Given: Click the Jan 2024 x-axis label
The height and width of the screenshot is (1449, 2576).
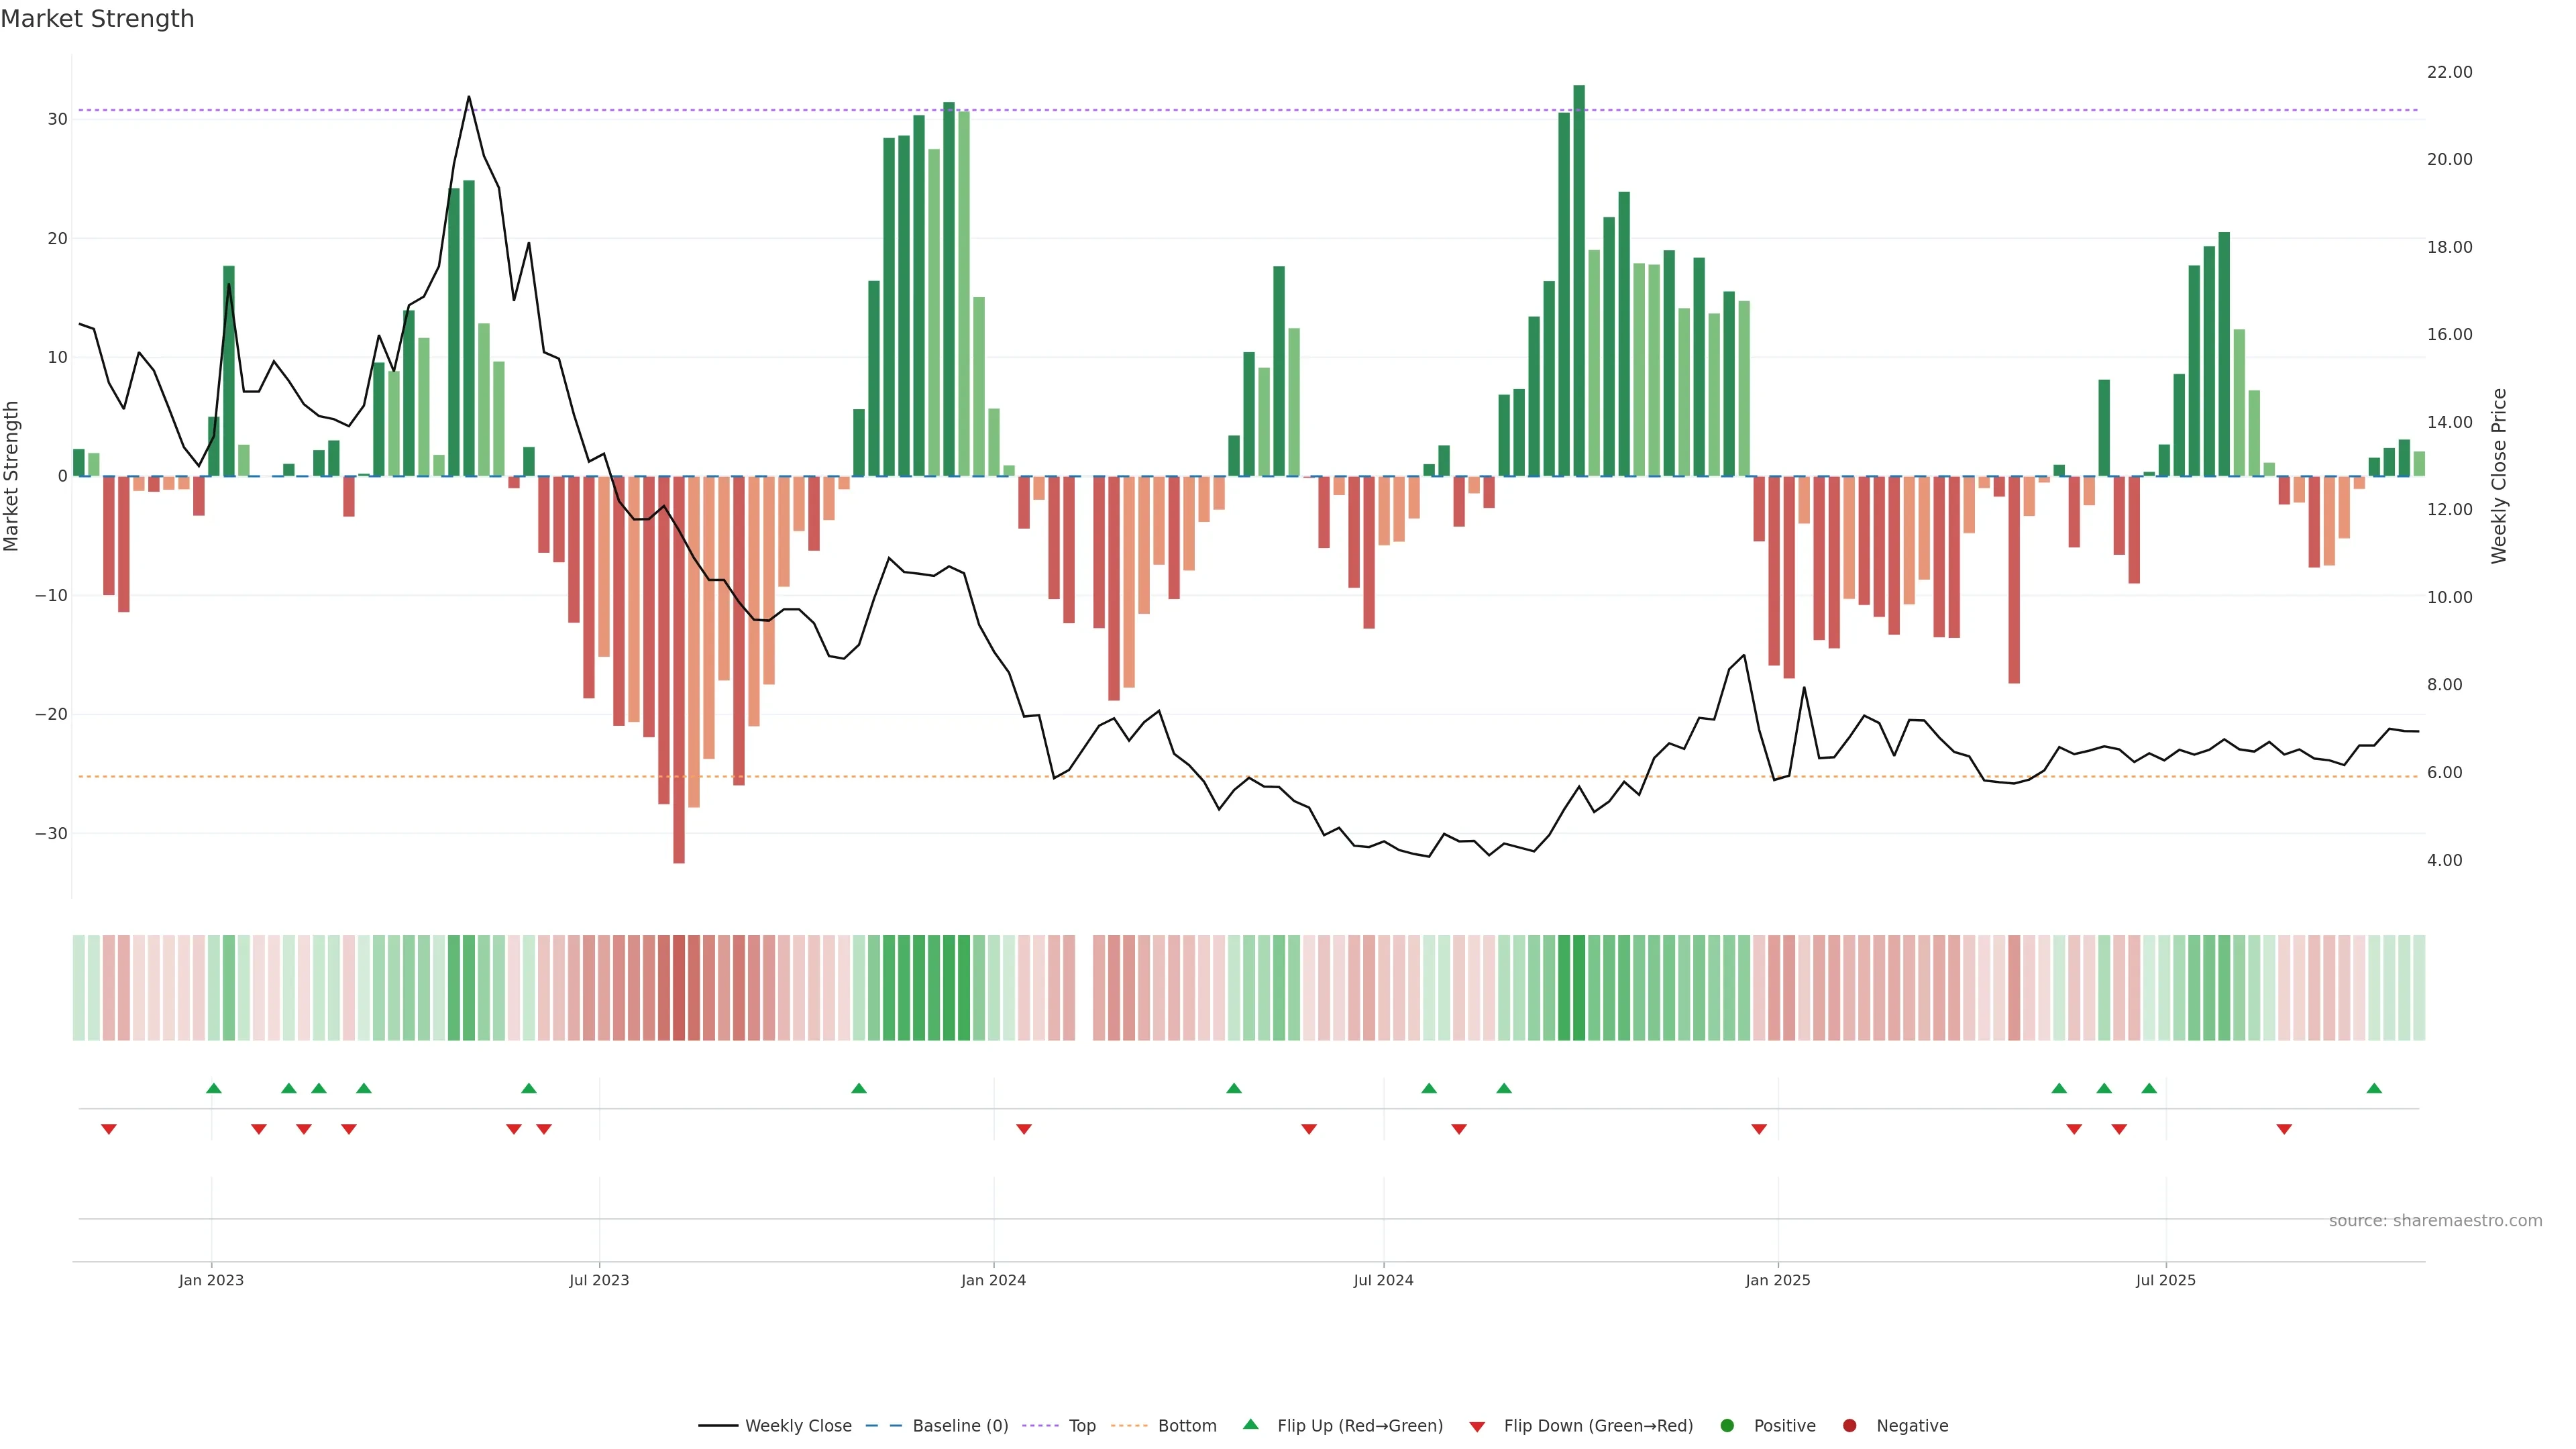Looking at the screenshot, I should coord(993,1280).
